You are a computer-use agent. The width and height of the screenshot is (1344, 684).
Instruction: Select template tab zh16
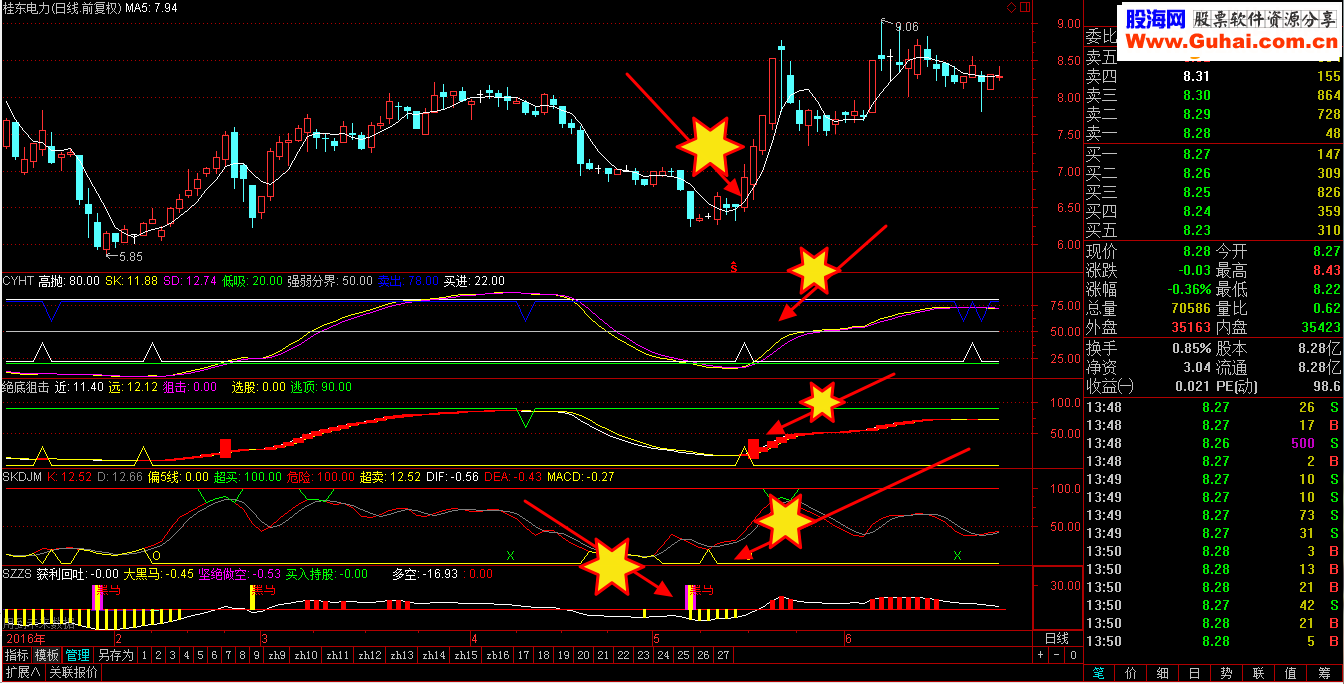[497, 655]
